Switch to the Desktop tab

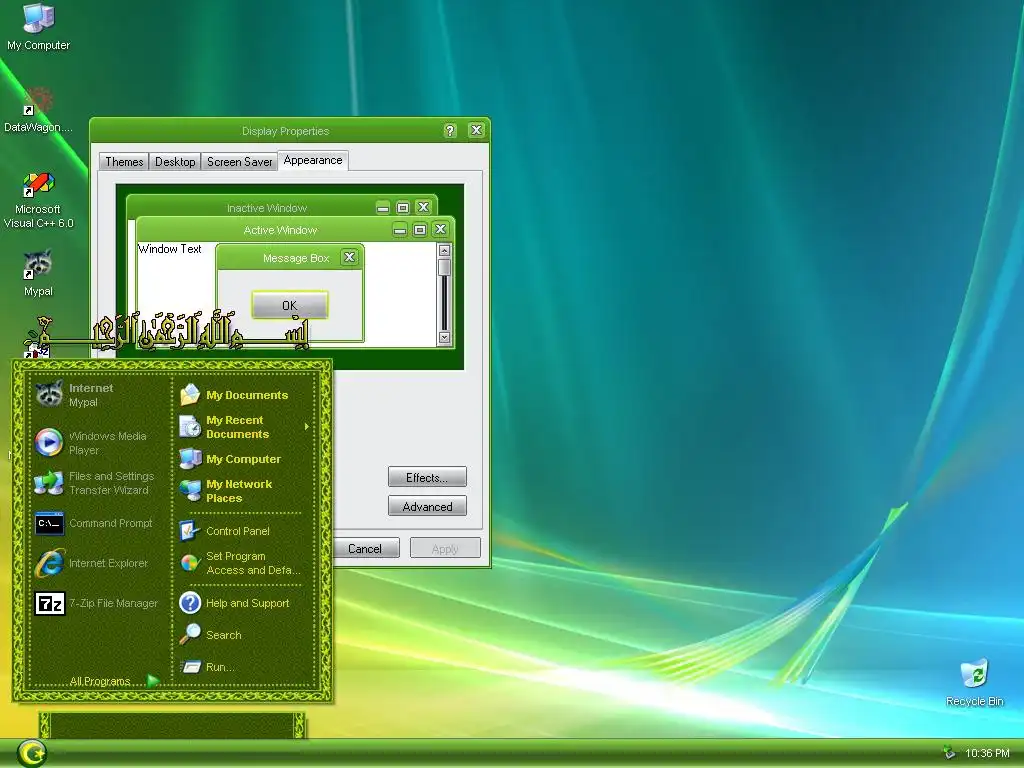tap(175, 162)
